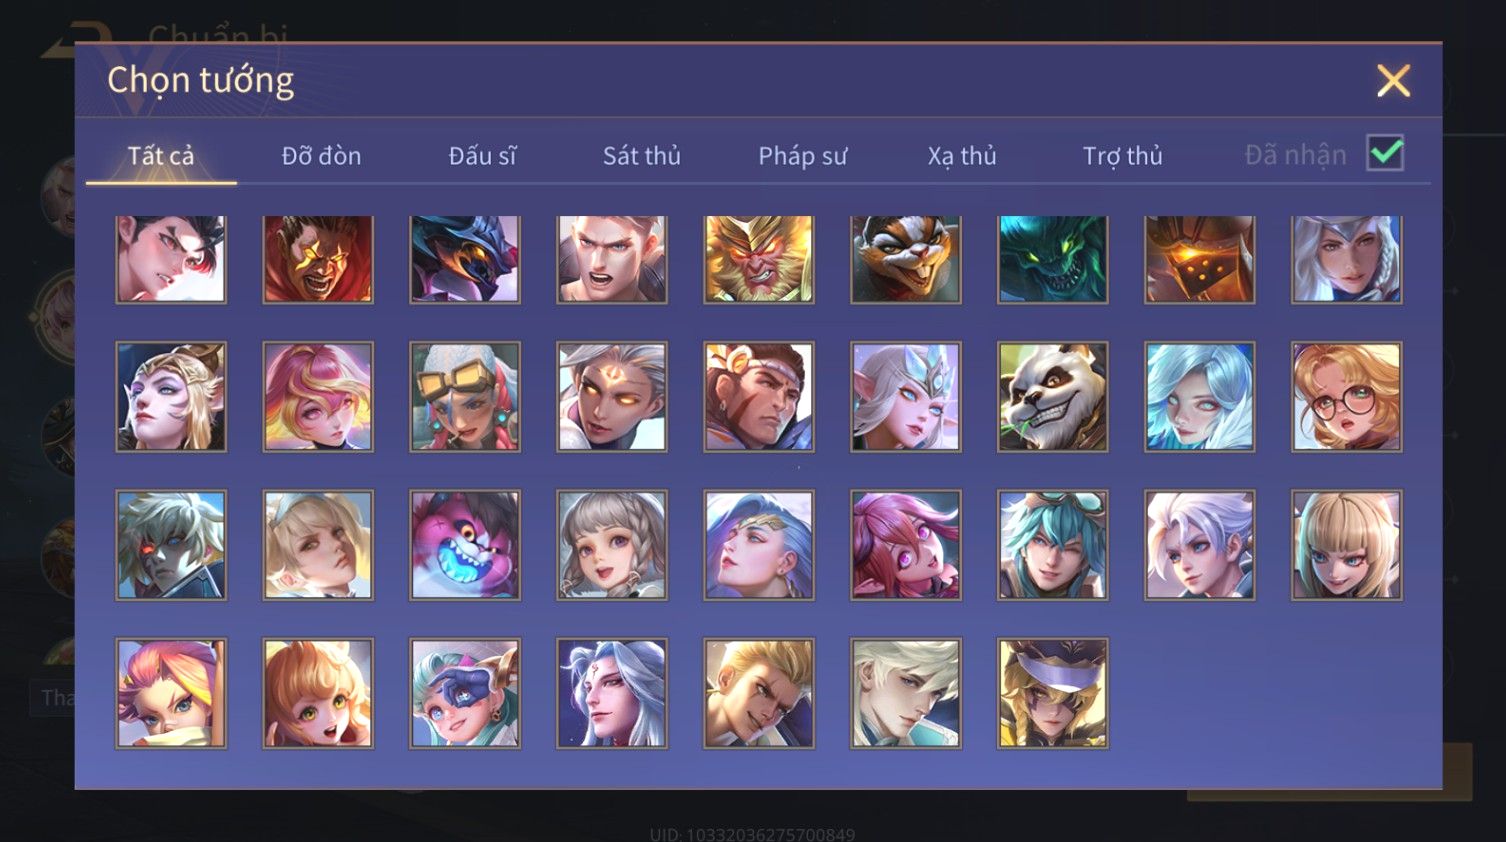
Task: Show the Pháp sư hero list
Action: click(x=802, y=156)
